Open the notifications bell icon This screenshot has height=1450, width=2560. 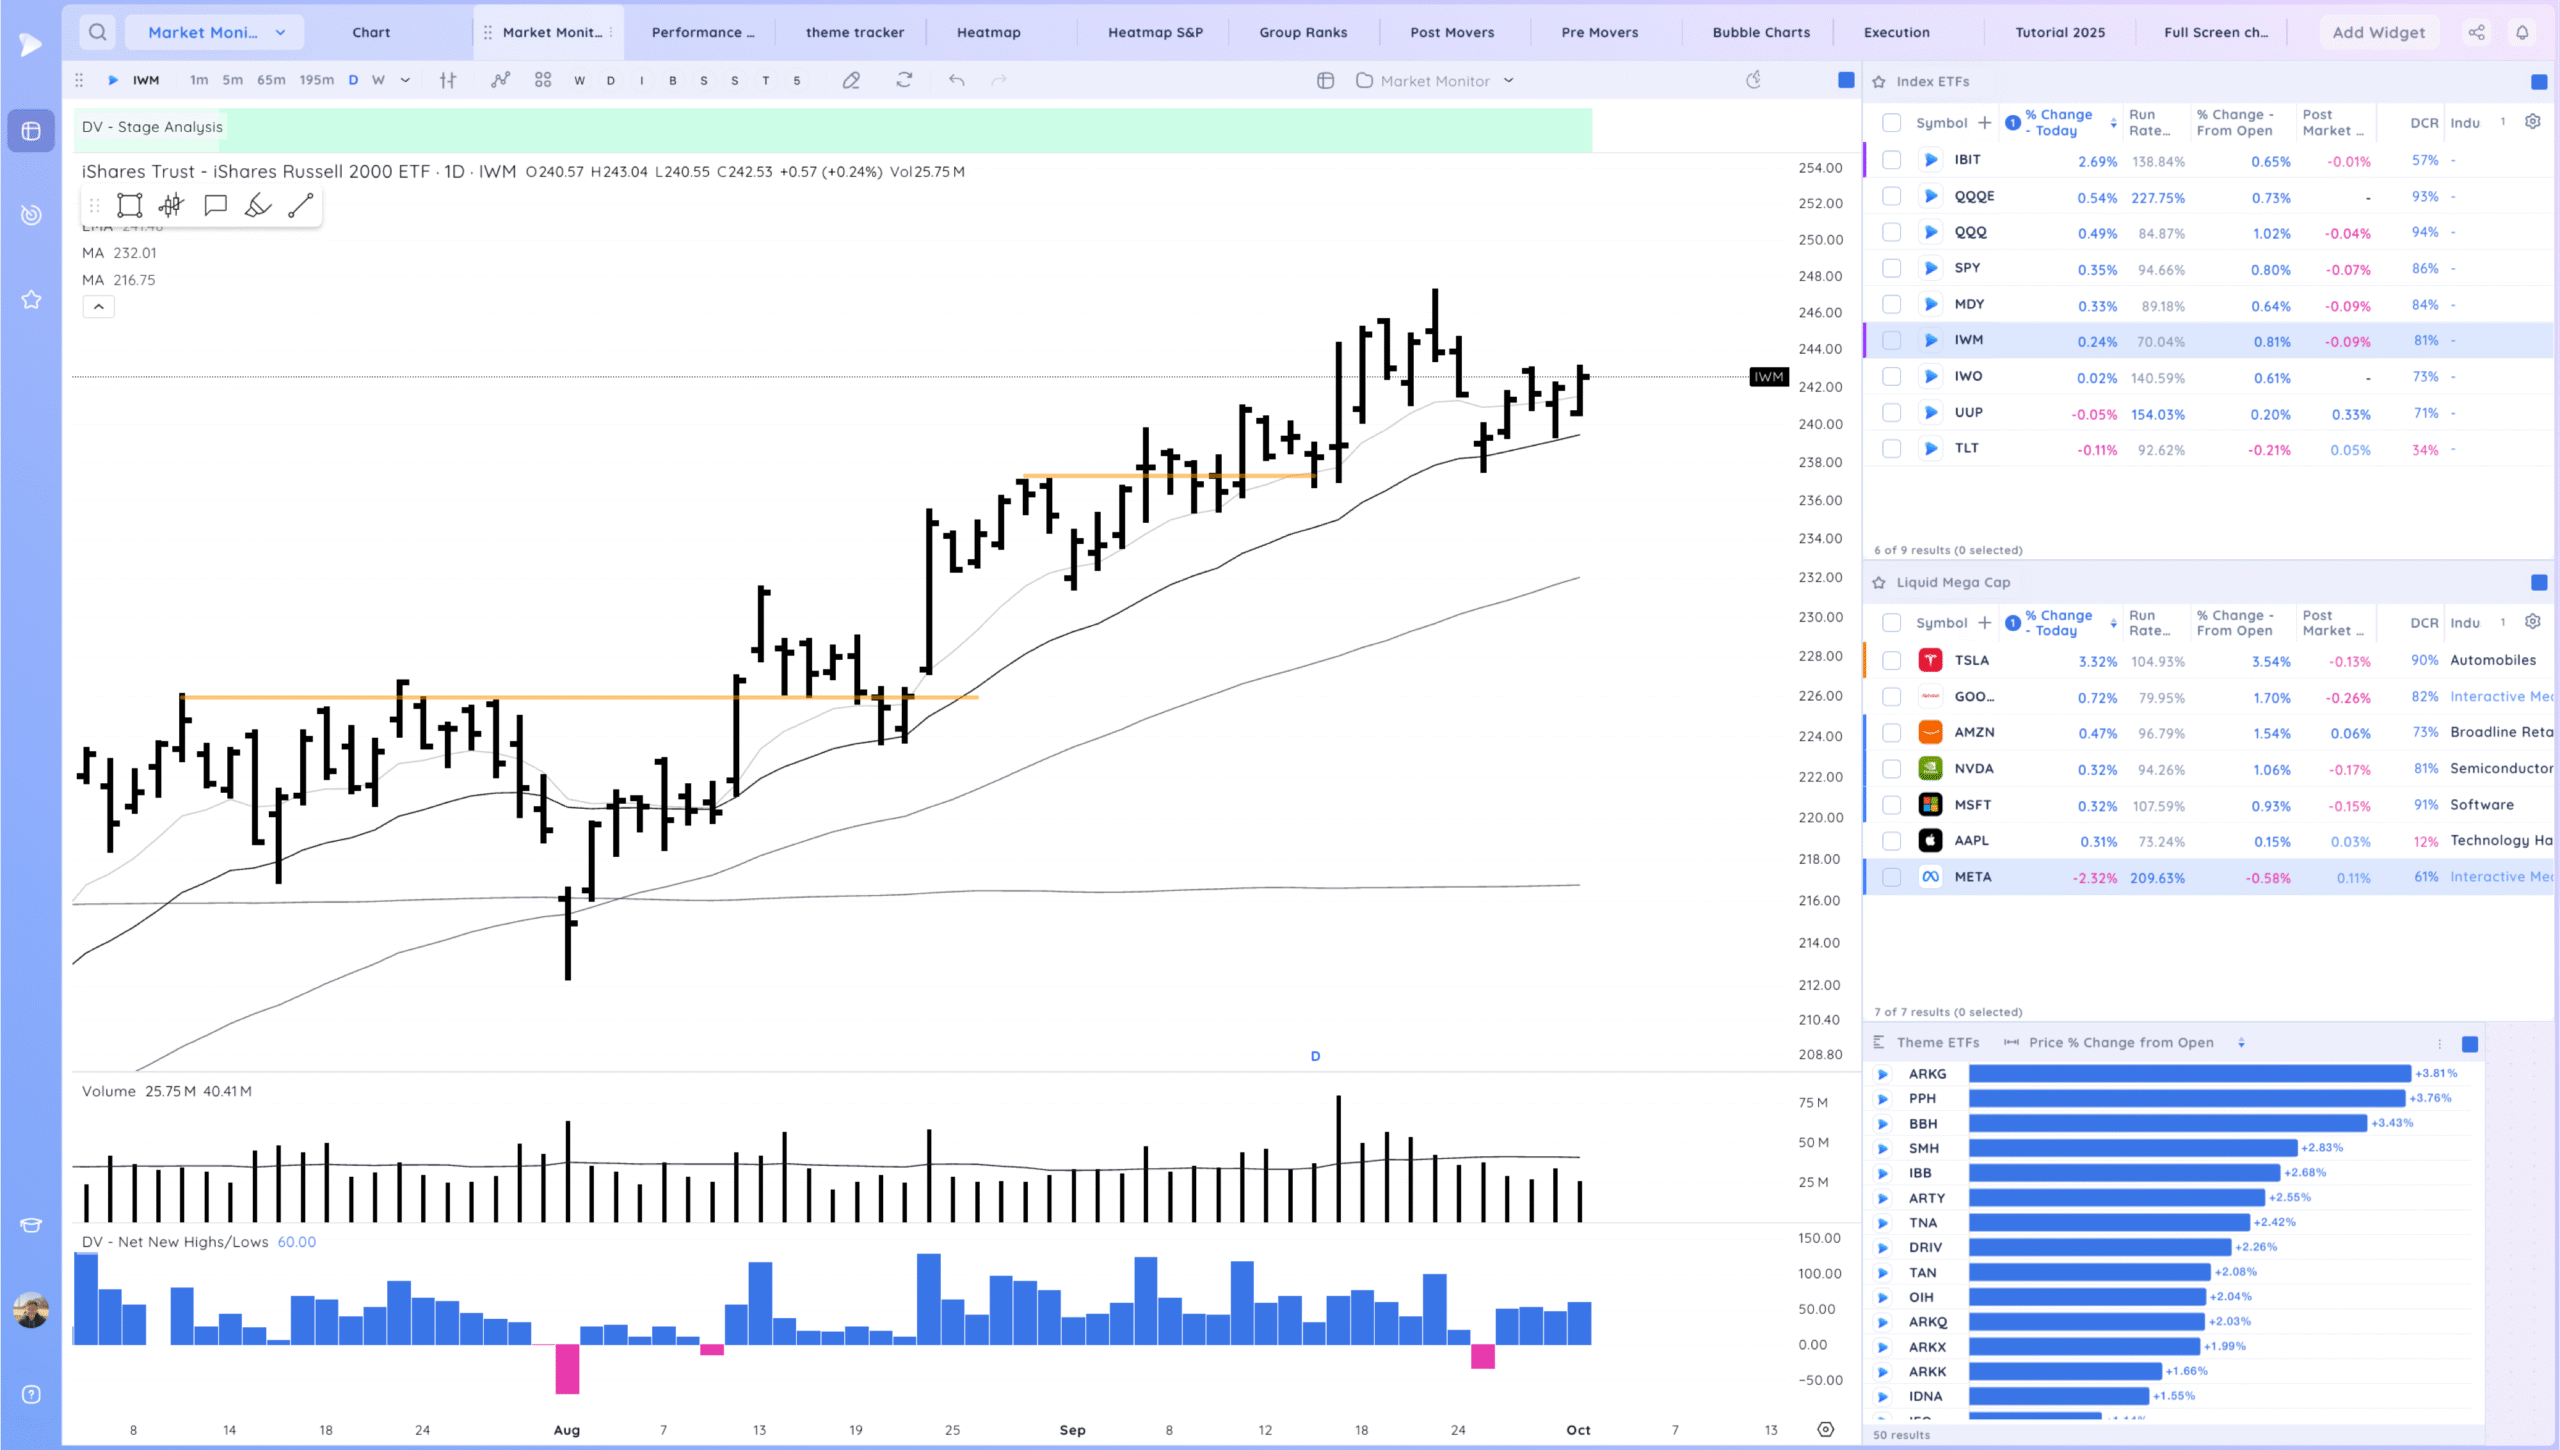pyautogui.click(x=2522, y=32)
